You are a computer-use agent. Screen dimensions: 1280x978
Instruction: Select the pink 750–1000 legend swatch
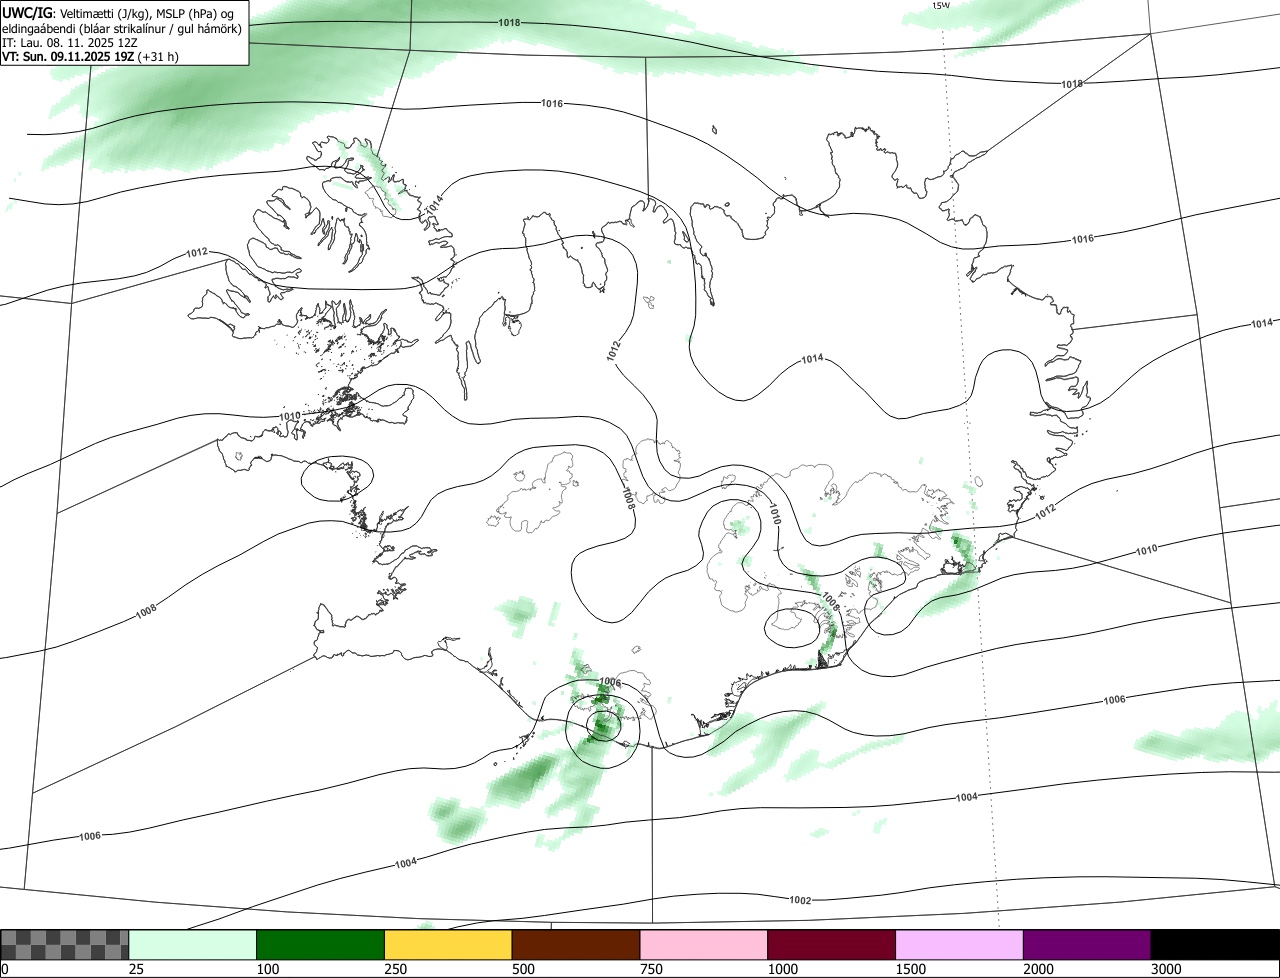pyautogui.click(x=704, y=945)
